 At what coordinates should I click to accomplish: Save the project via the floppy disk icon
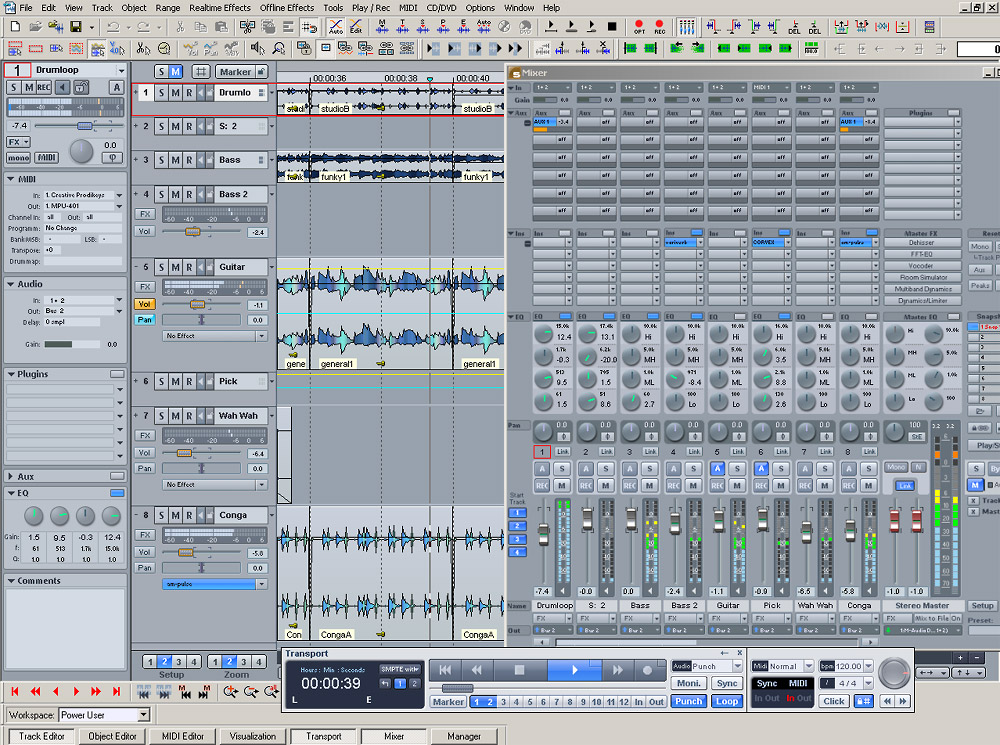pos(76,27)
